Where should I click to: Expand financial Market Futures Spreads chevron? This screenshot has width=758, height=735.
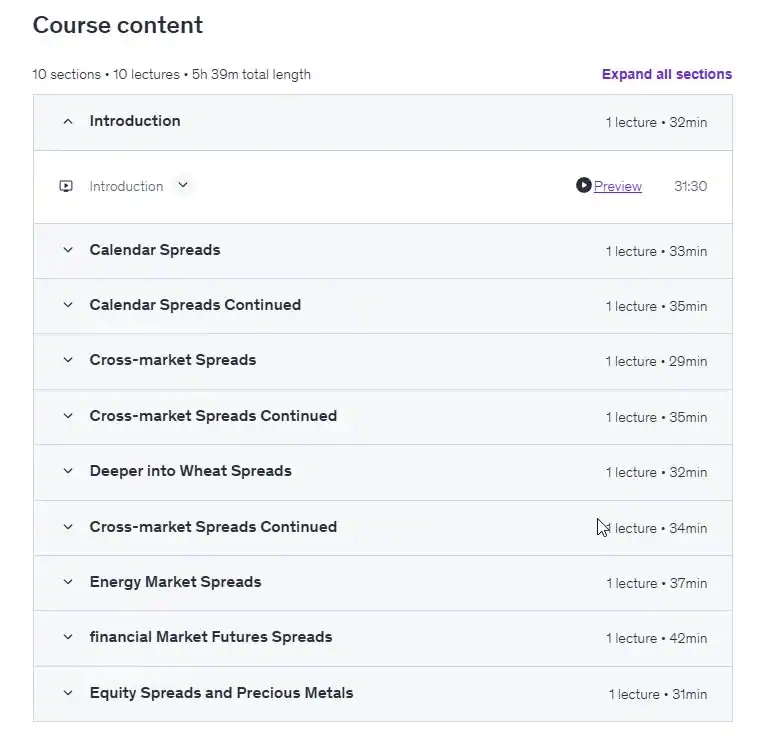68,637
